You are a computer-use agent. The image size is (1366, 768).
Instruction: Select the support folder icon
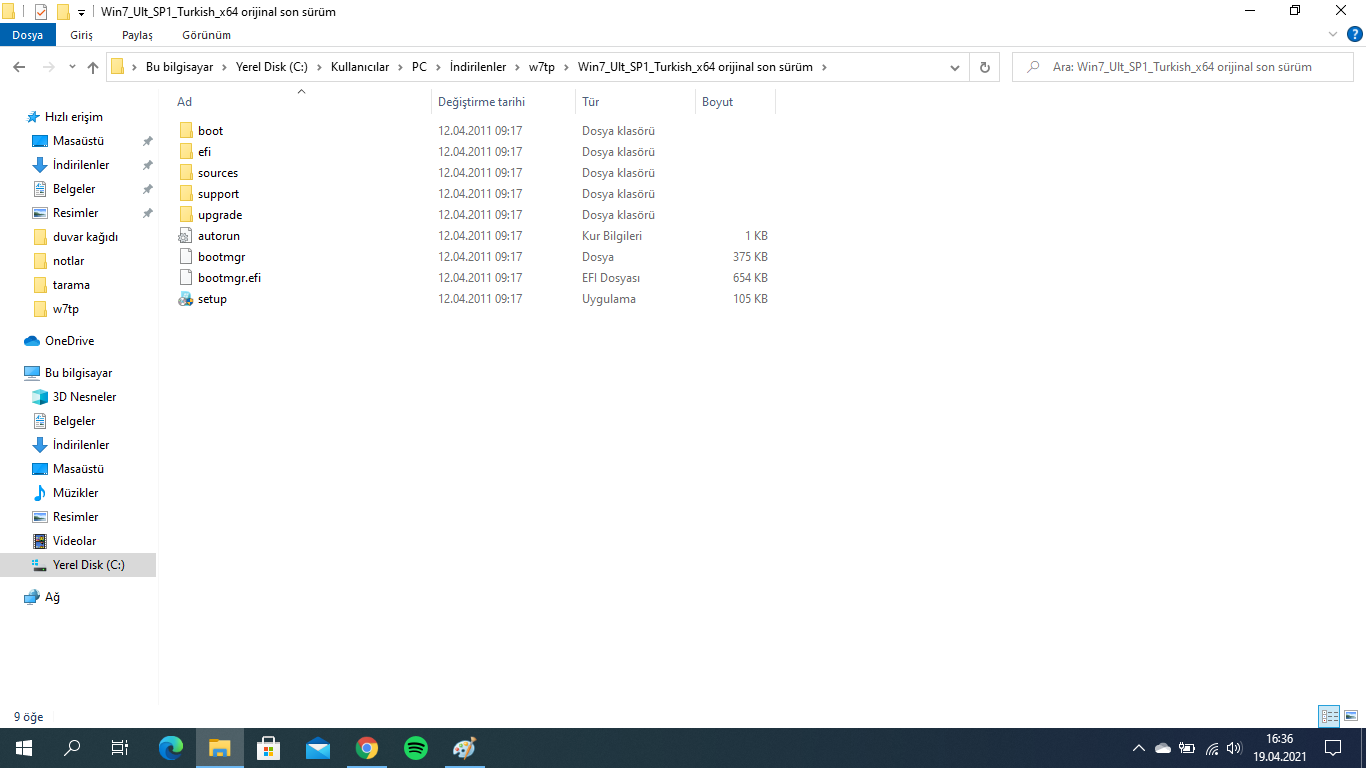(x=185, y=194)
